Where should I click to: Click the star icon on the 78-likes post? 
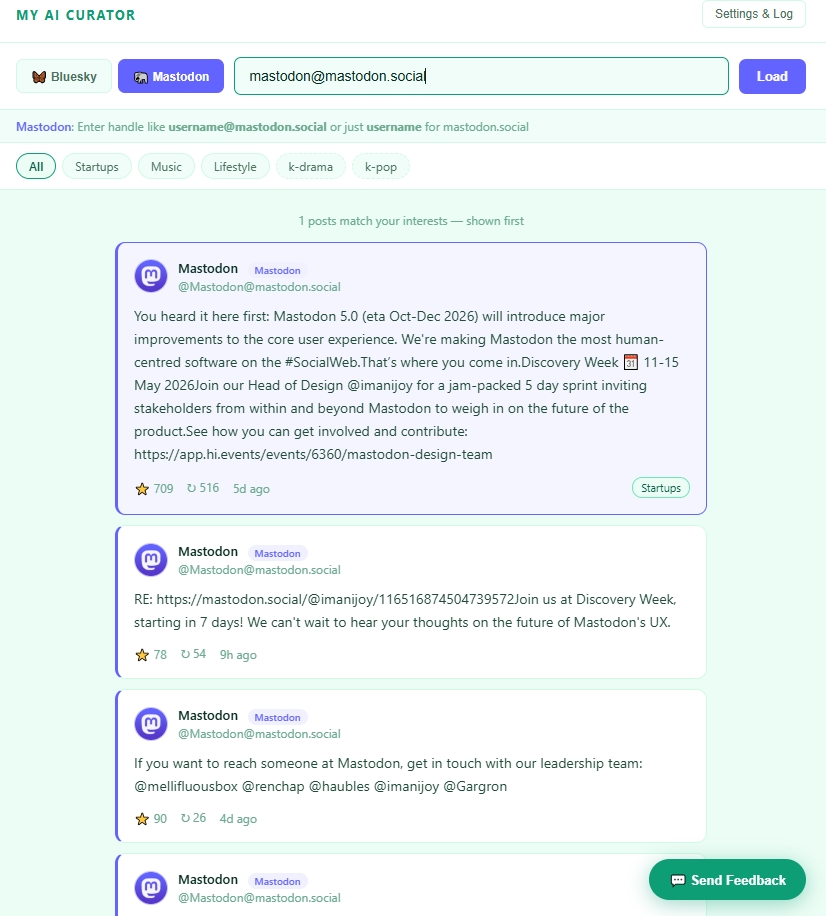tap(142, 655)
